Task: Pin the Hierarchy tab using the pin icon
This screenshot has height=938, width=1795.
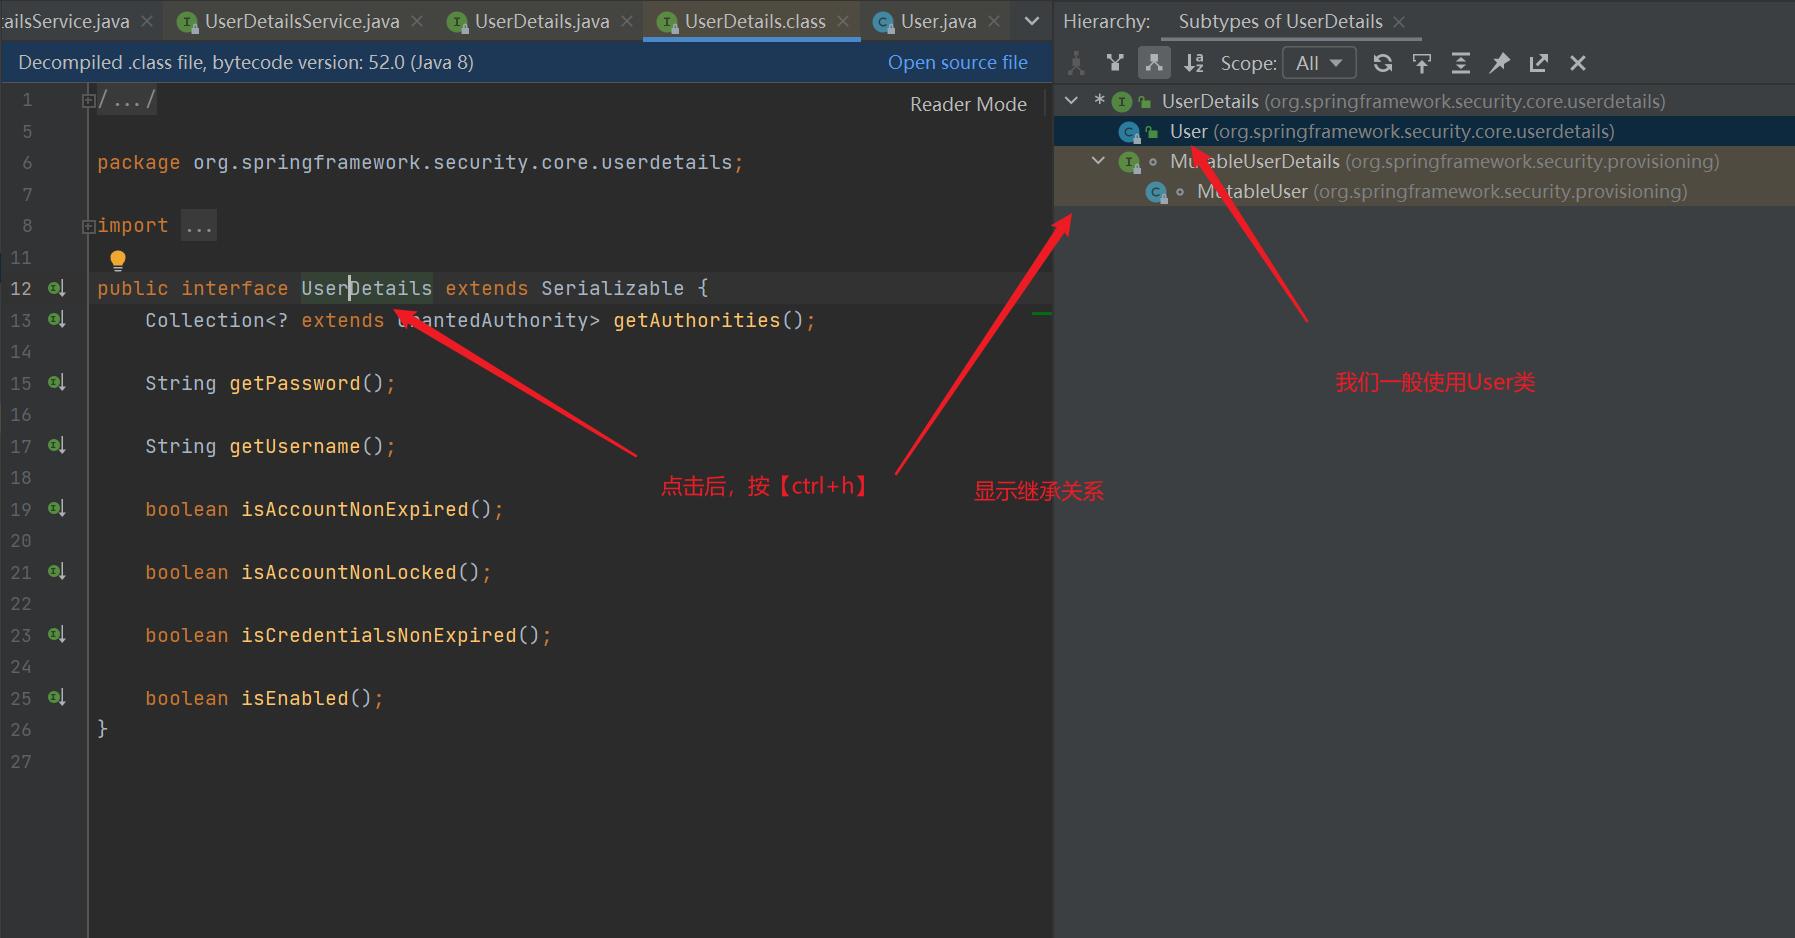Action: [1499, 62]
